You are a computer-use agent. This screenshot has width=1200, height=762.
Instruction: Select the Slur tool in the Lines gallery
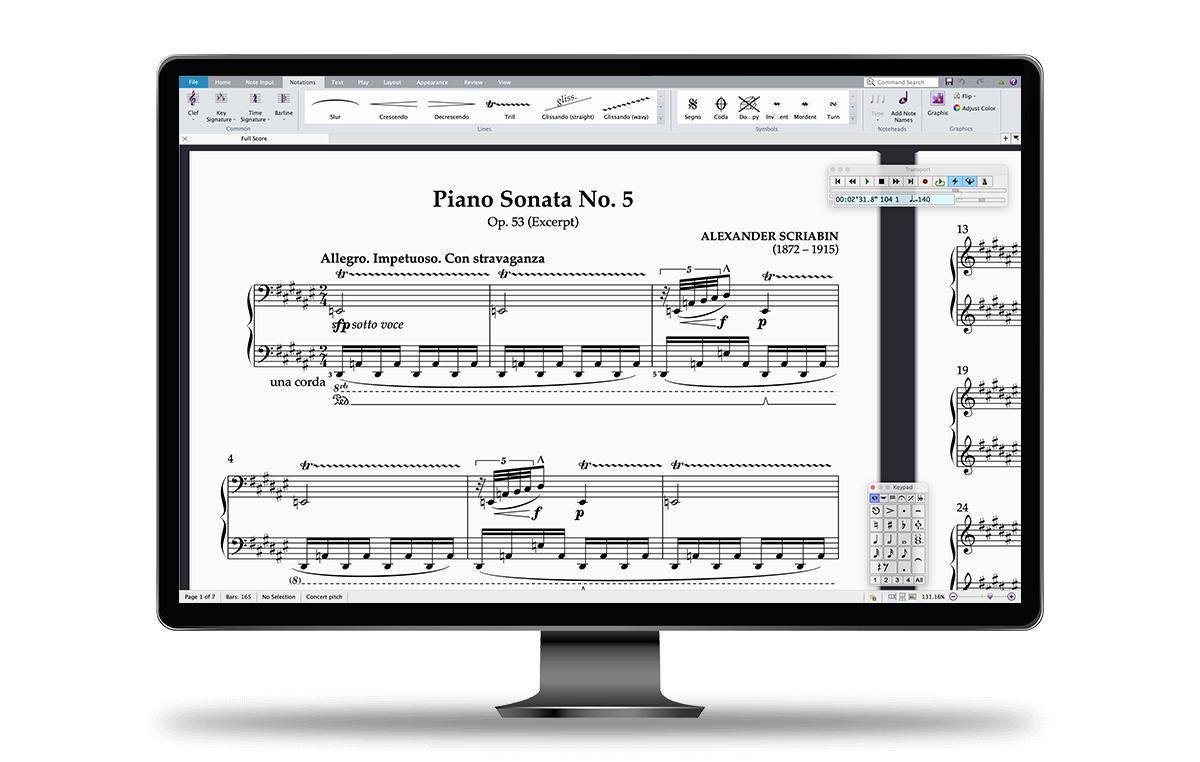334,105
